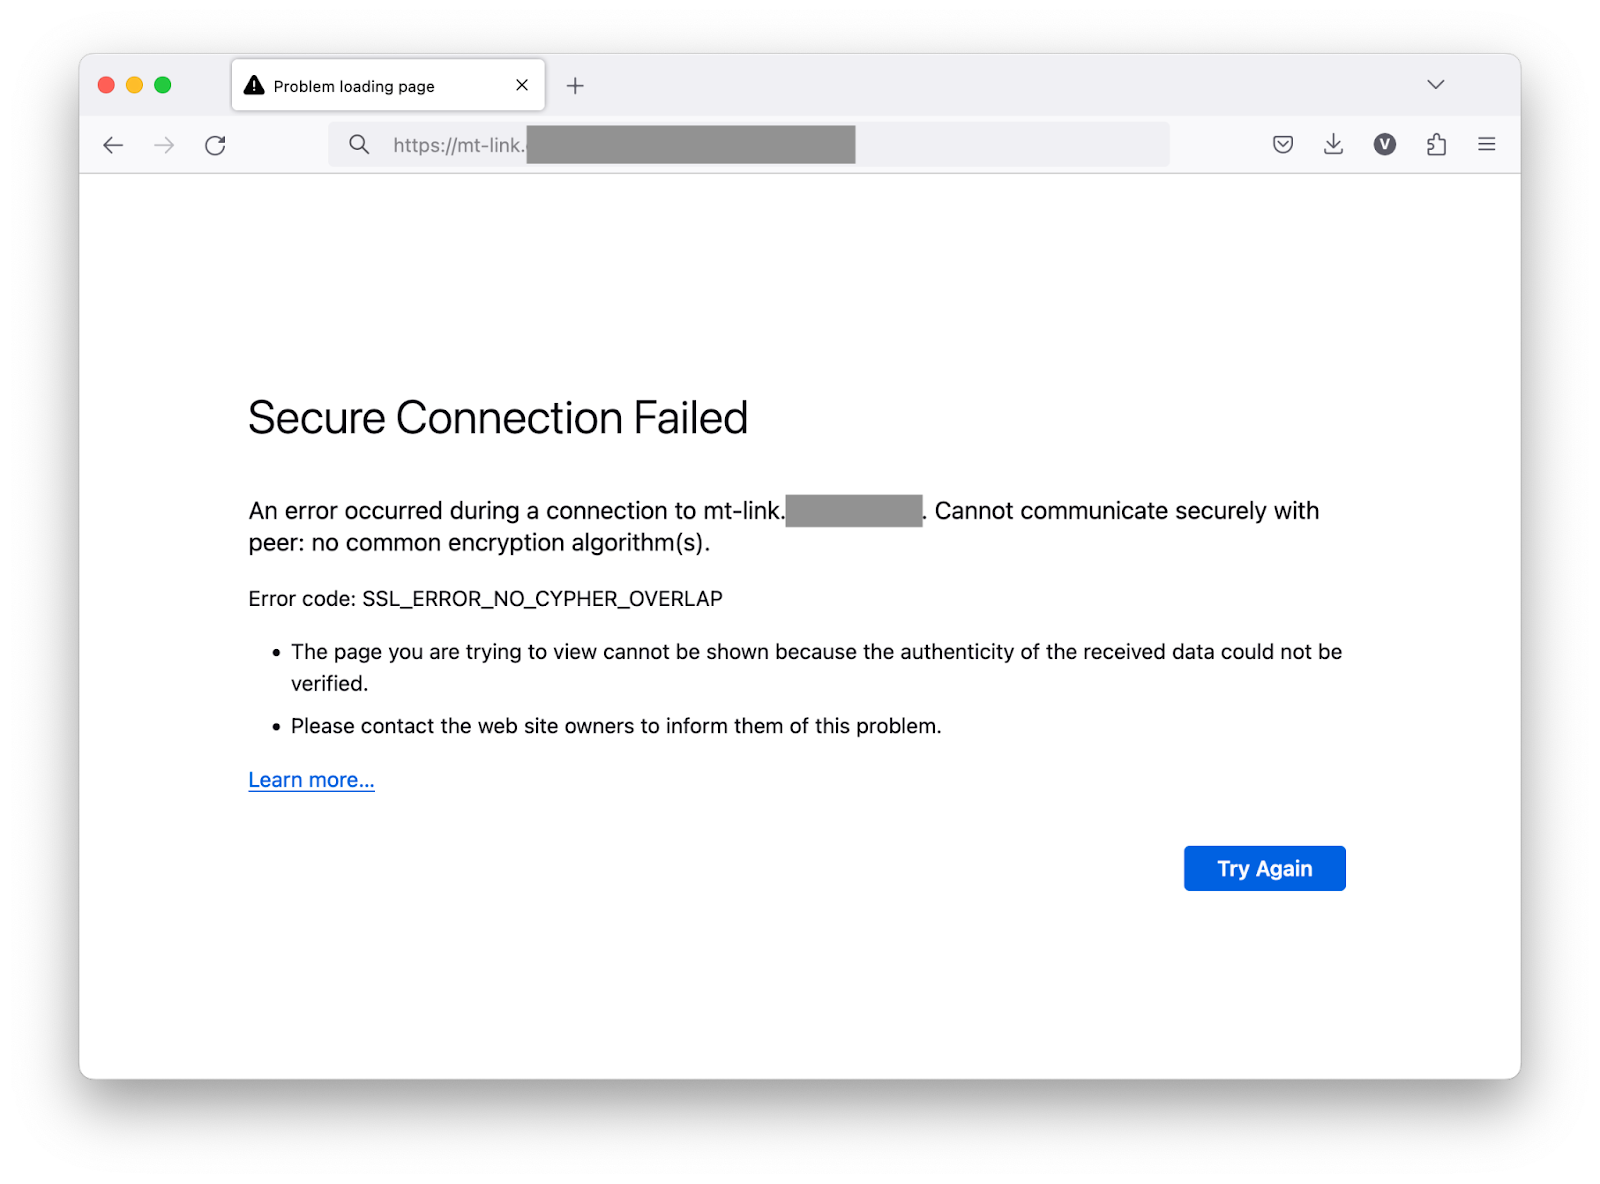Open a new tab with the plus icon

pos(575,86)
